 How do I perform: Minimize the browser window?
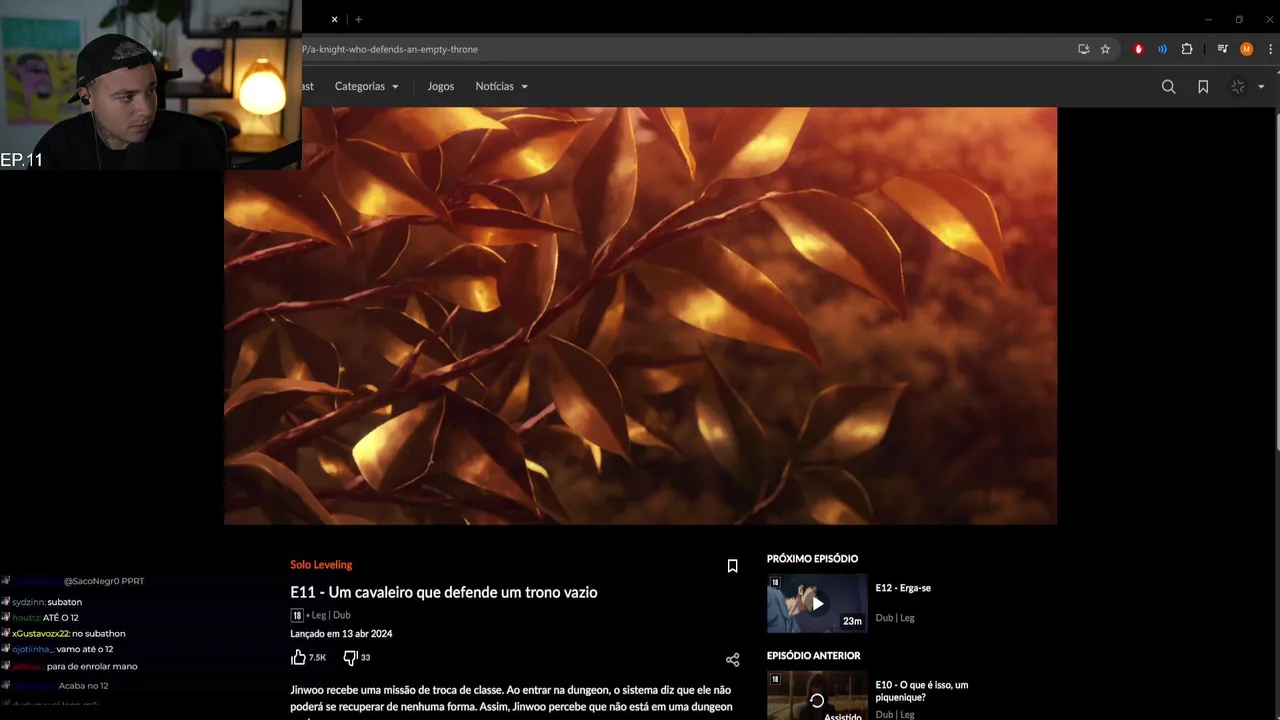pyautogui.click(x=1208, y=19)
